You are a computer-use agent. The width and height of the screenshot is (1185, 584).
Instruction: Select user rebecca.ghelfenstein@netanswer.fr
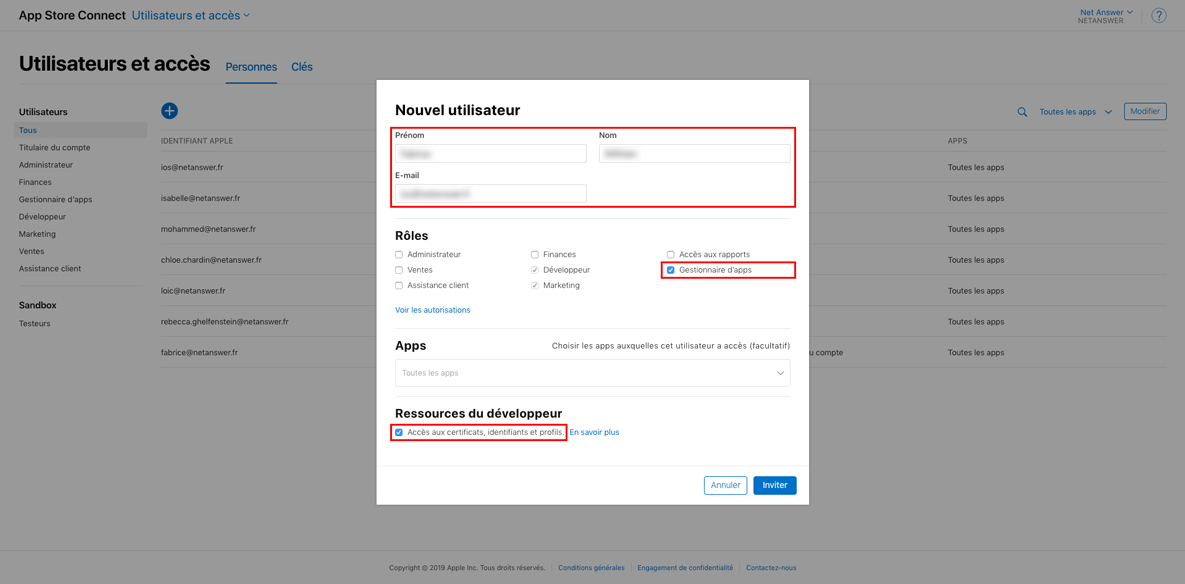224,321
